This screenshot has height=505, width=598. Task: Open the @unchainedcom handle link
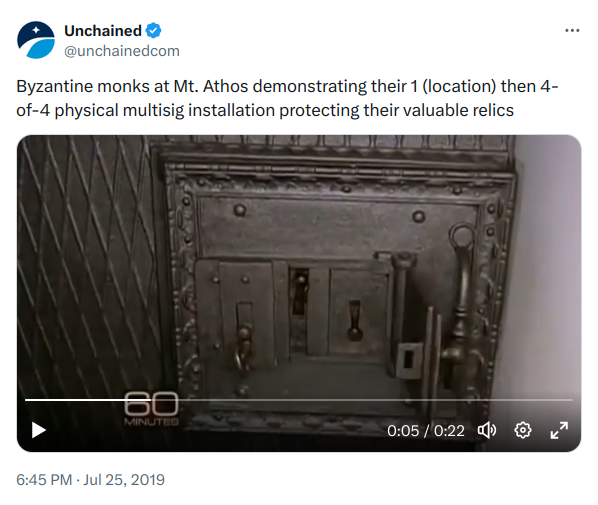[x=122, y=51]
